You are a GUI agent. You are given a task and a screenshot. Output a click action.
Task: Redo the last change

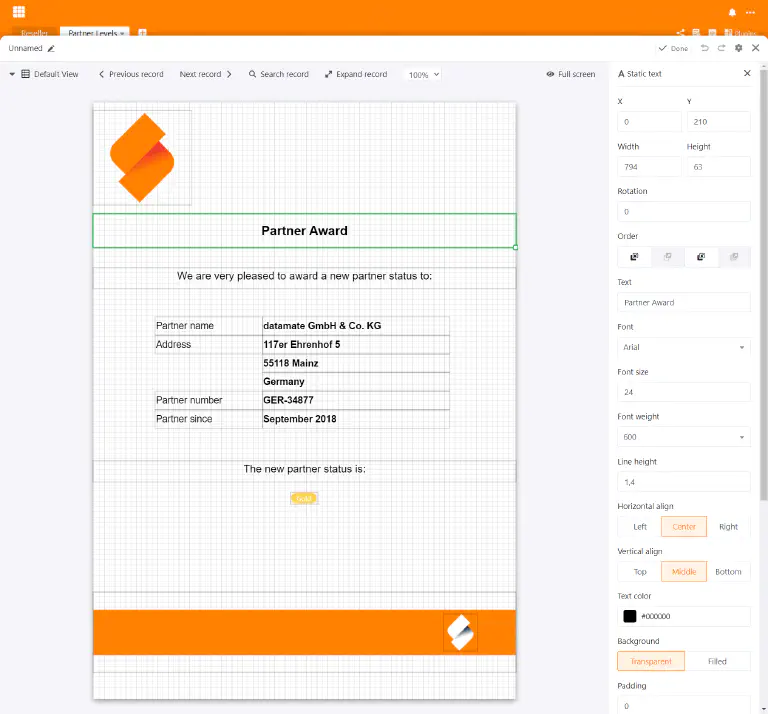(x=721, y=48)
